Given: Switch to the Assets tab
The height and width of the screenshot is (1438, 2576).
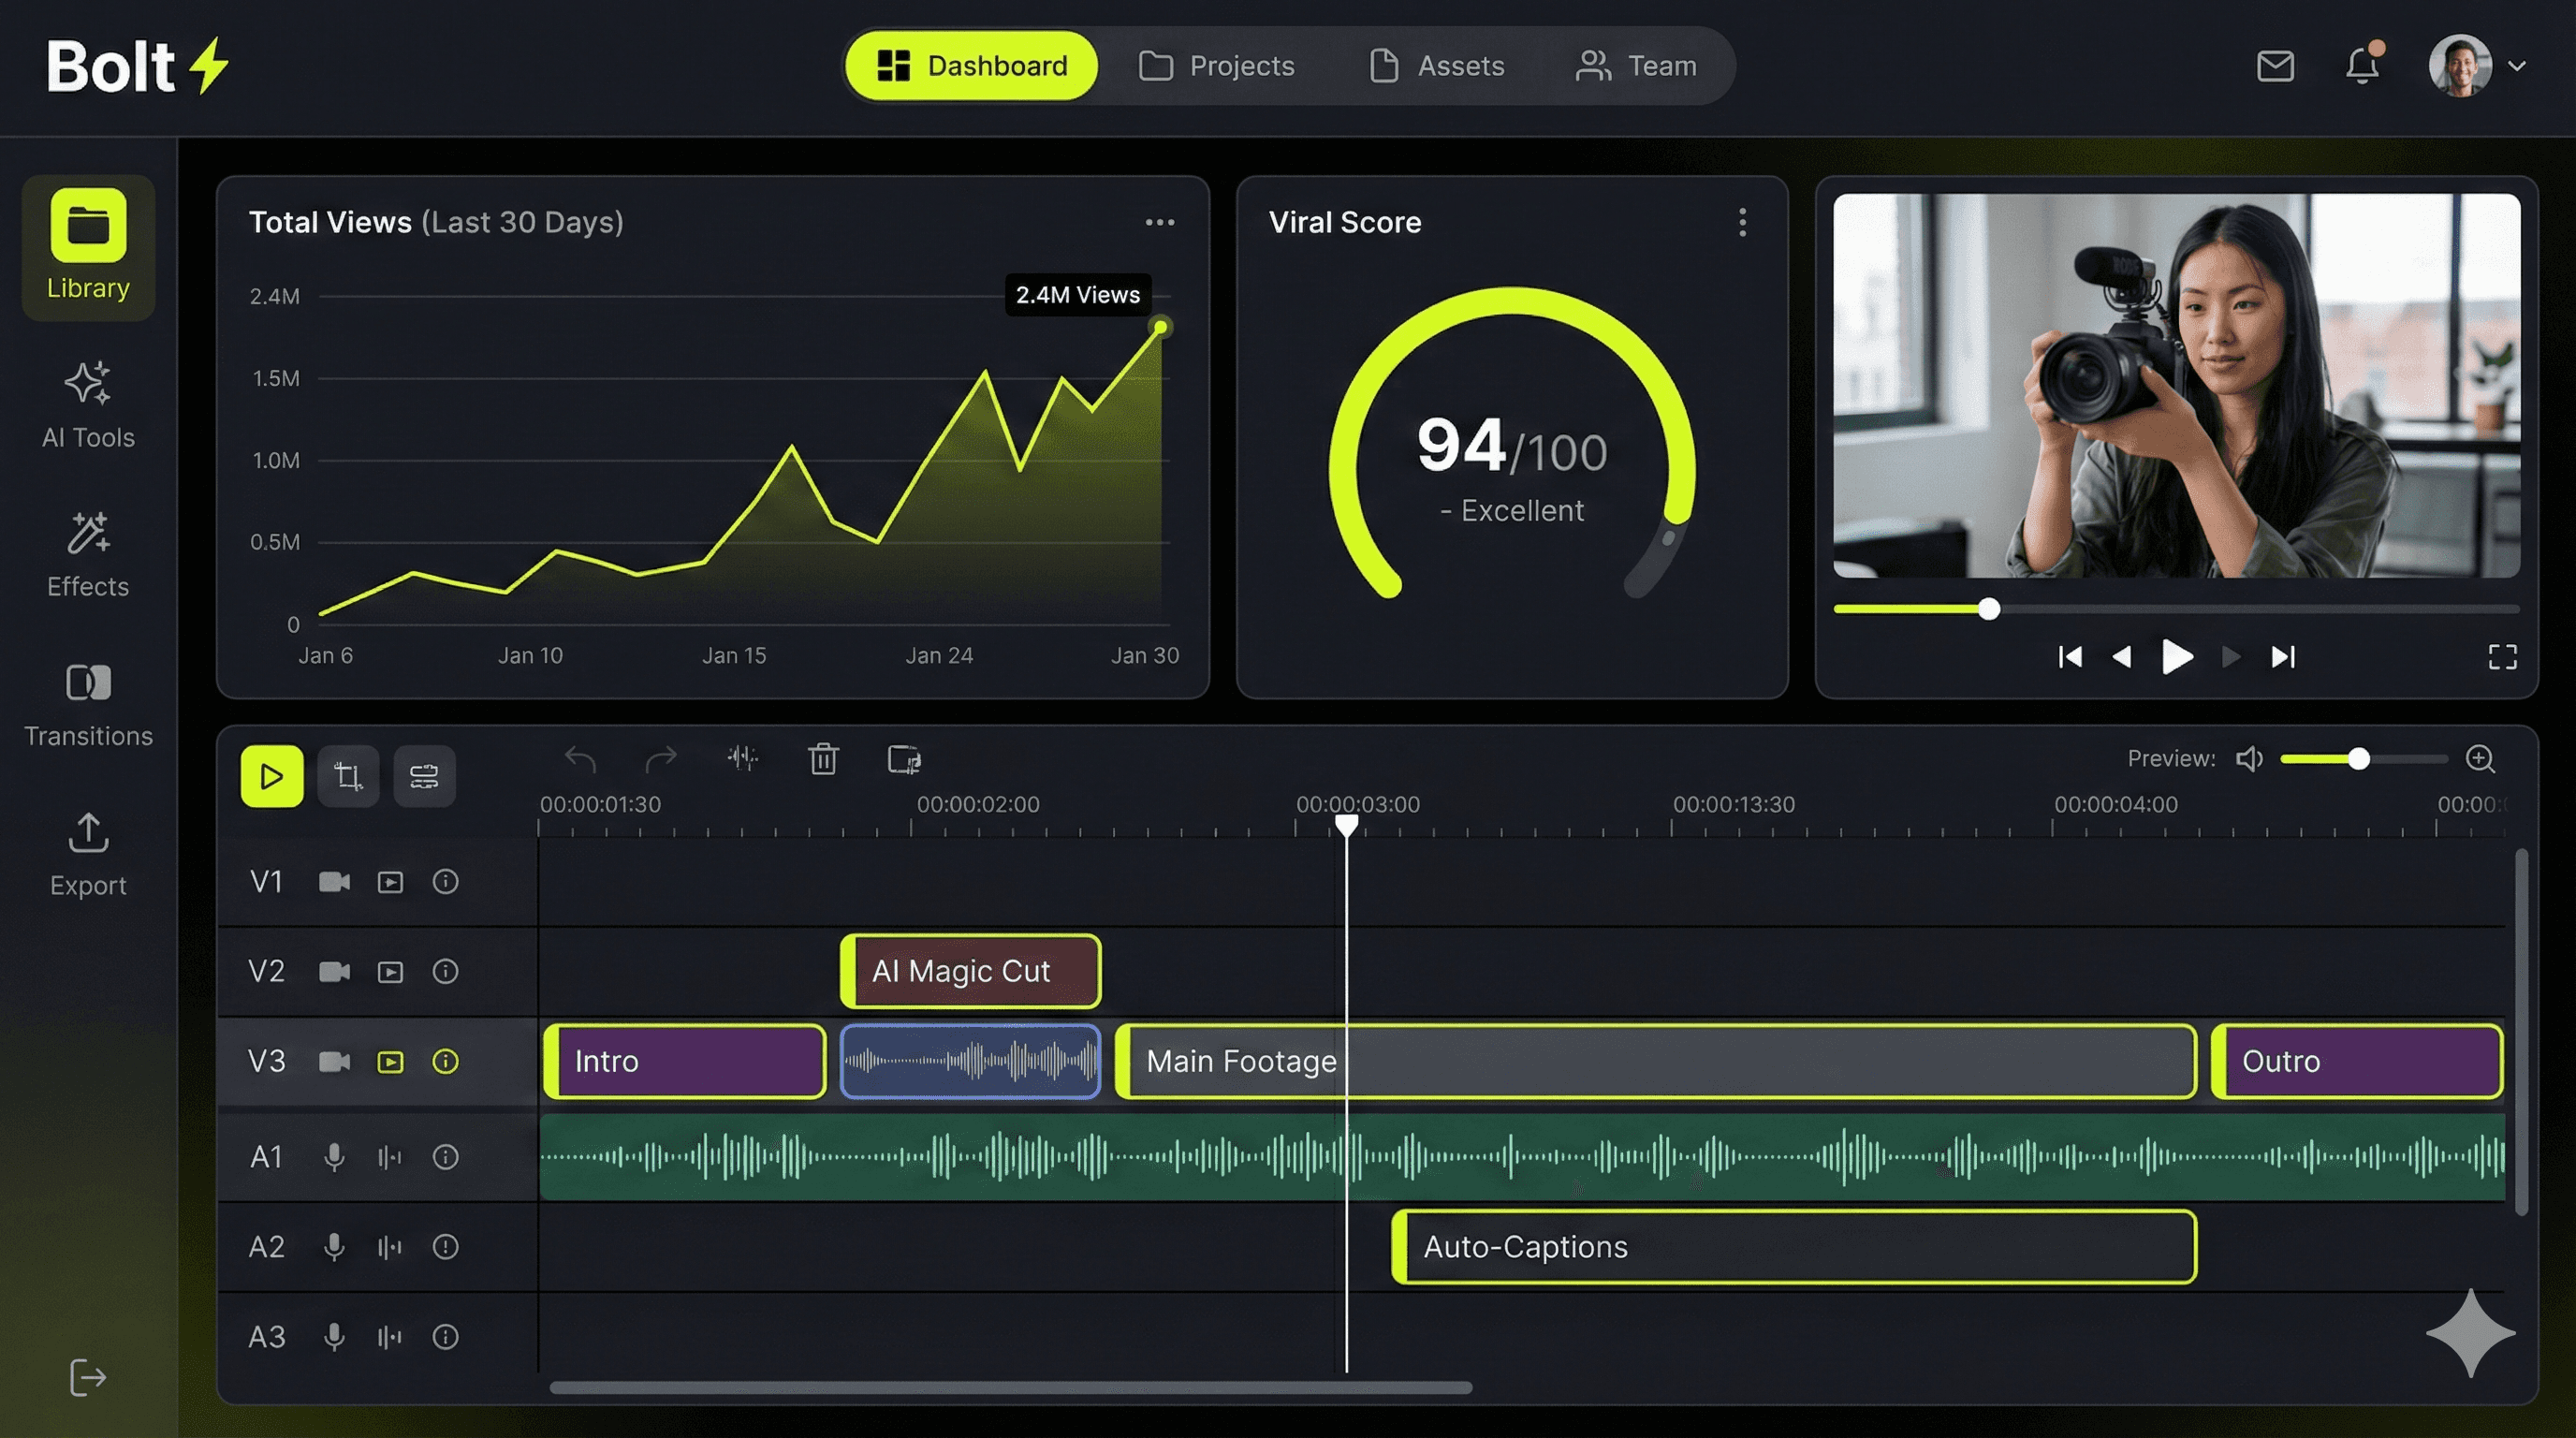Looking at the screenshot, I should click(x=1436, y=66).
